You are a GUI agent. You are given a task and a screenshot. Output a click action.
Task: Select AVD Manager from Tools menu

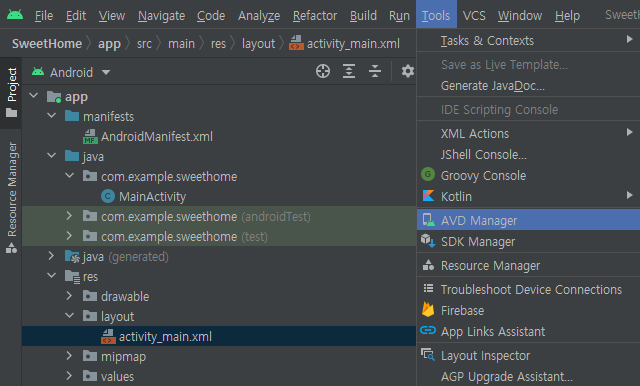[x=529, y=220]
